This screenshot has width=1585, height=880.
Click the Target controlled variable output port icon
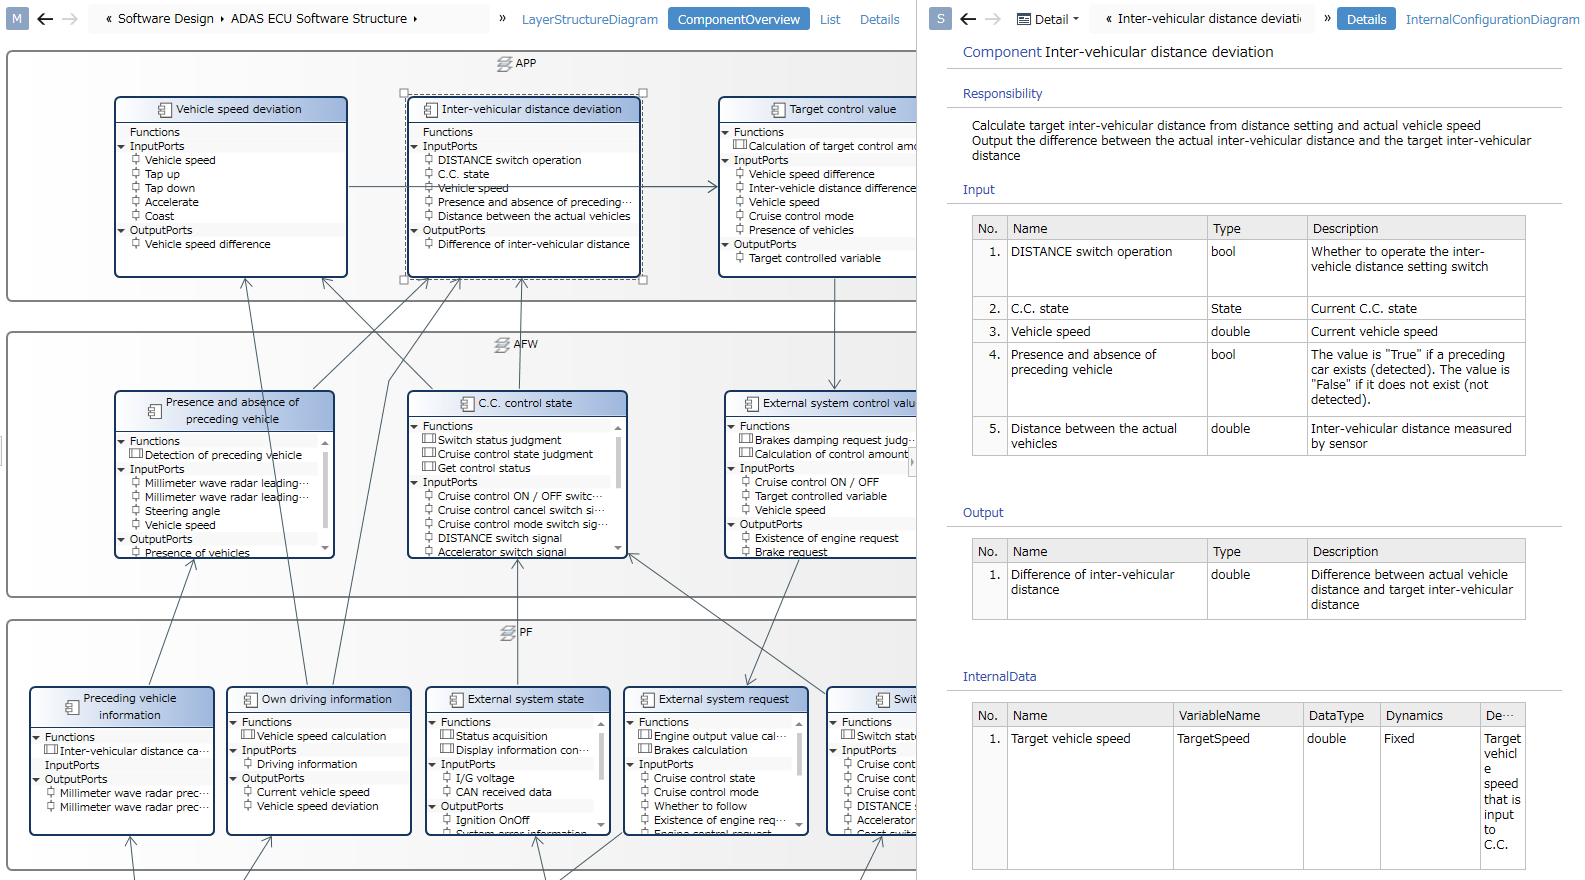coord(740,258)
